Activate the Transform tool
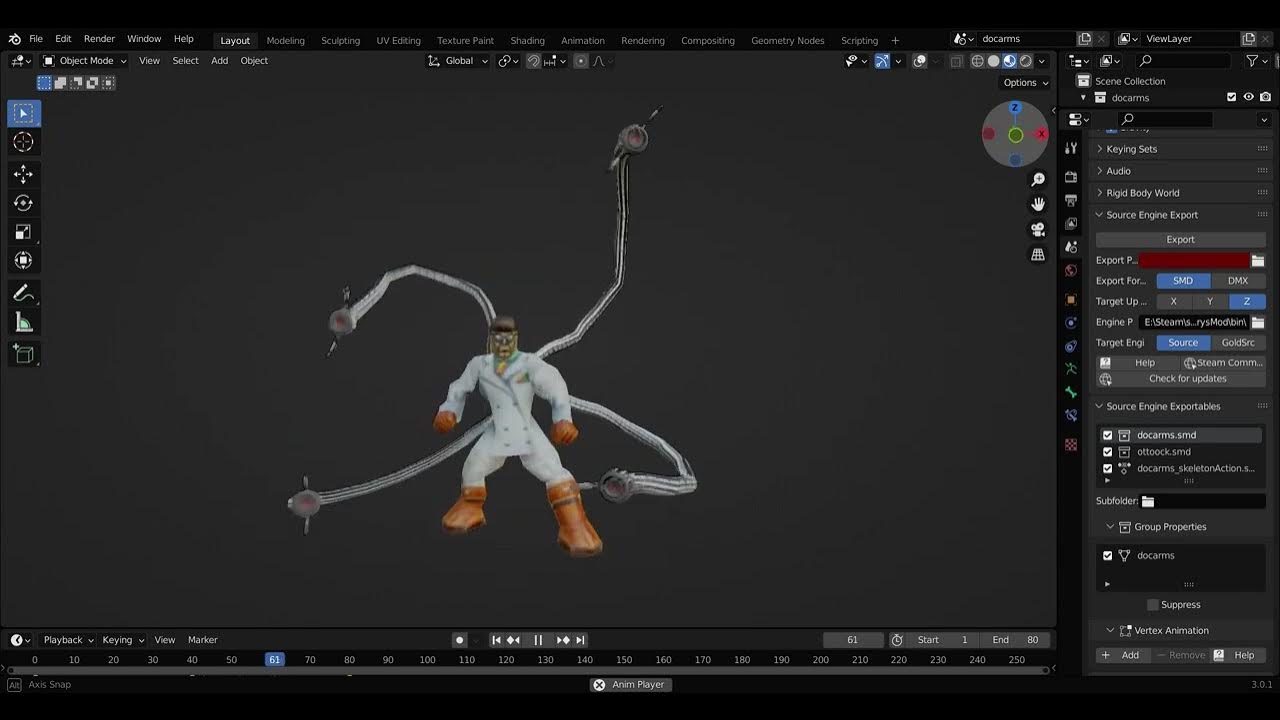The width and height of the screenshot is (1280, 720). click(24, 261)
